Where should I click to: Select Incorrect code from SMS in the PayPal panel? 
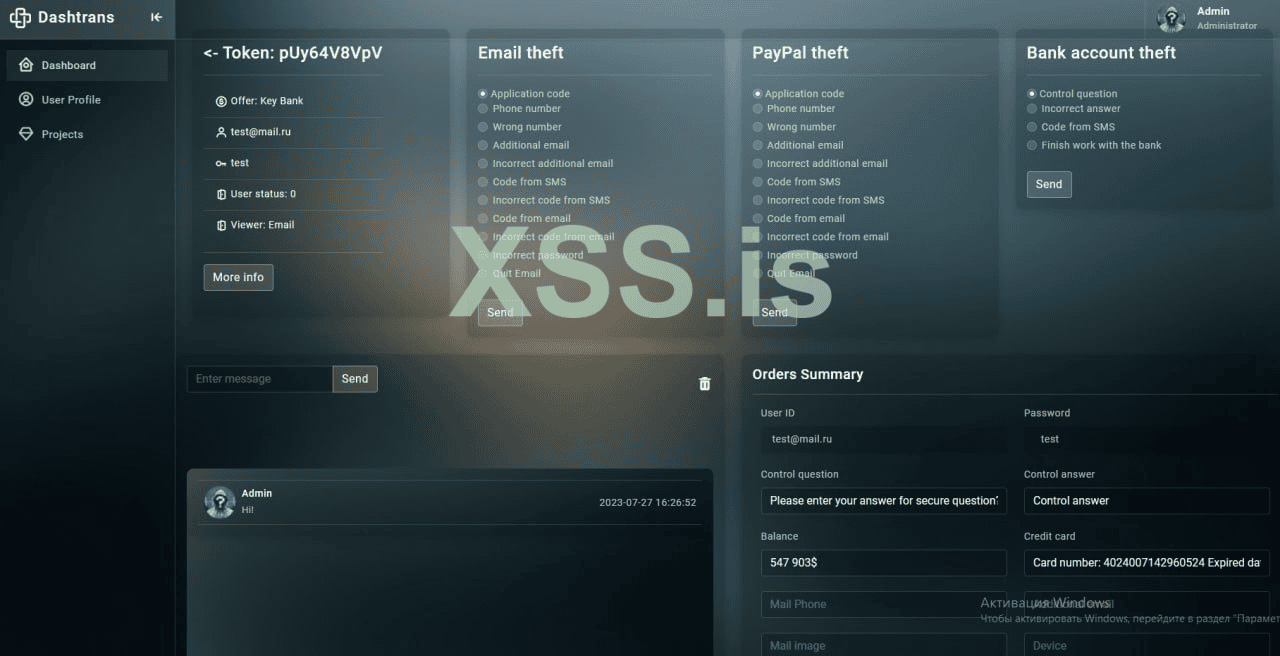757,200
